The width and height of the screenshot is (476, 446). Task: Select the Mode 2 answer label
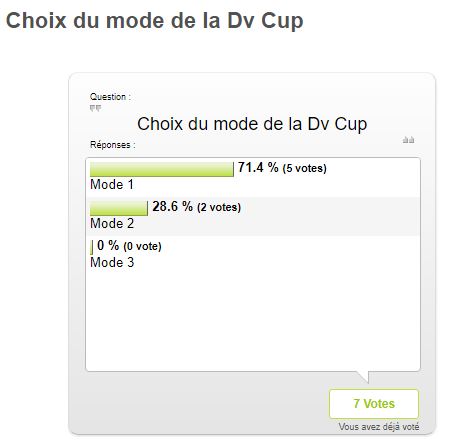112,224
